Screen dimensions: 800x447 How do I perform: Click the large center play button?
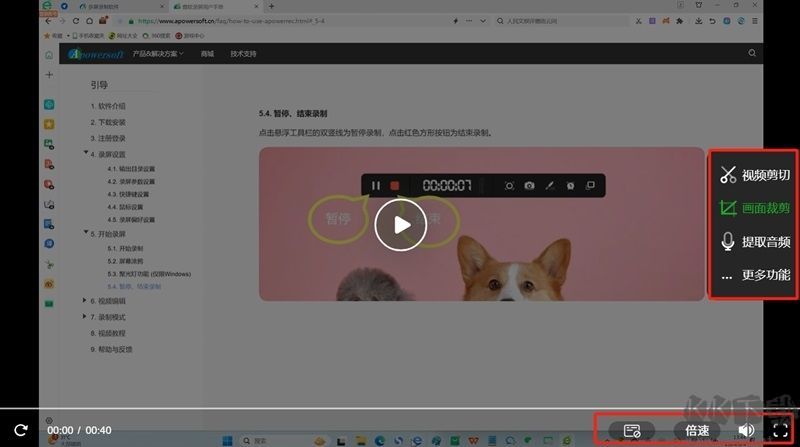tap(401, 225)
